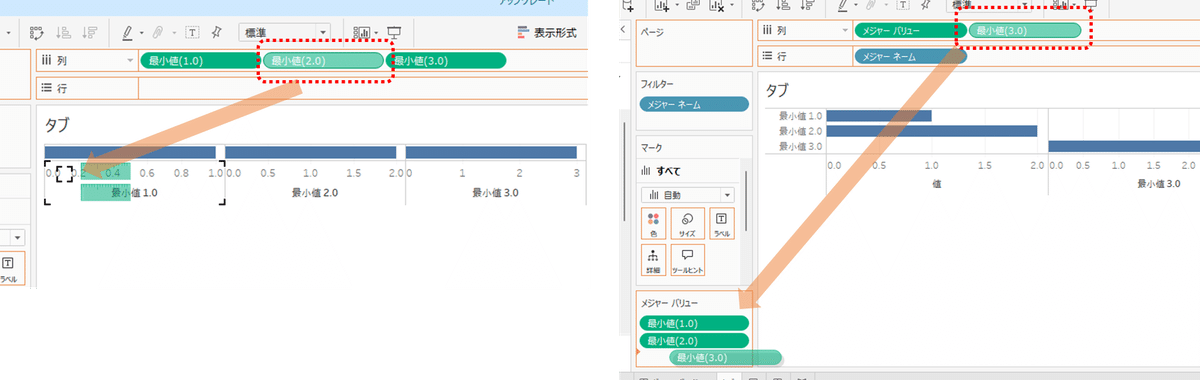Open the 列 shelf dropdown arrow in right window
Screen dimensions: 1200x380
coord(846,31)
